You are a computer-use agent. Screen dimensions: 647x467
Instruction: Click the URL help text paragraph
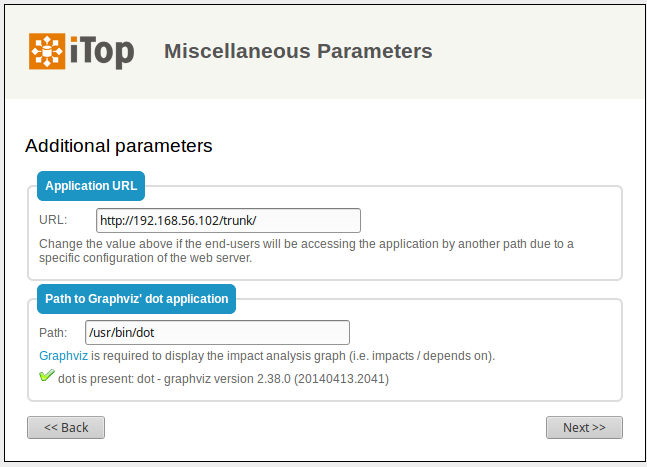click(x=306, y=250)
